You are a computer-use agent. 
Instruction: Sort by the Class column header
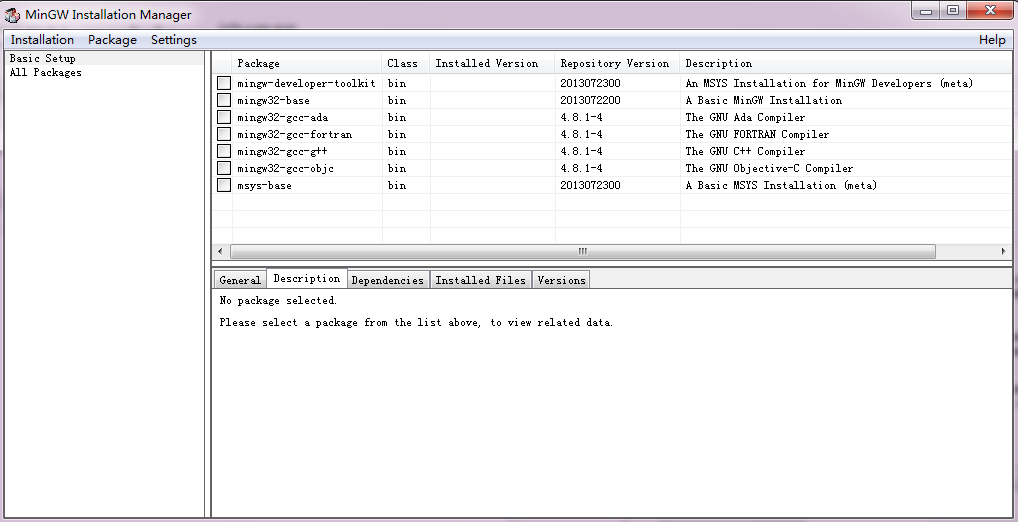click(406, 63)
